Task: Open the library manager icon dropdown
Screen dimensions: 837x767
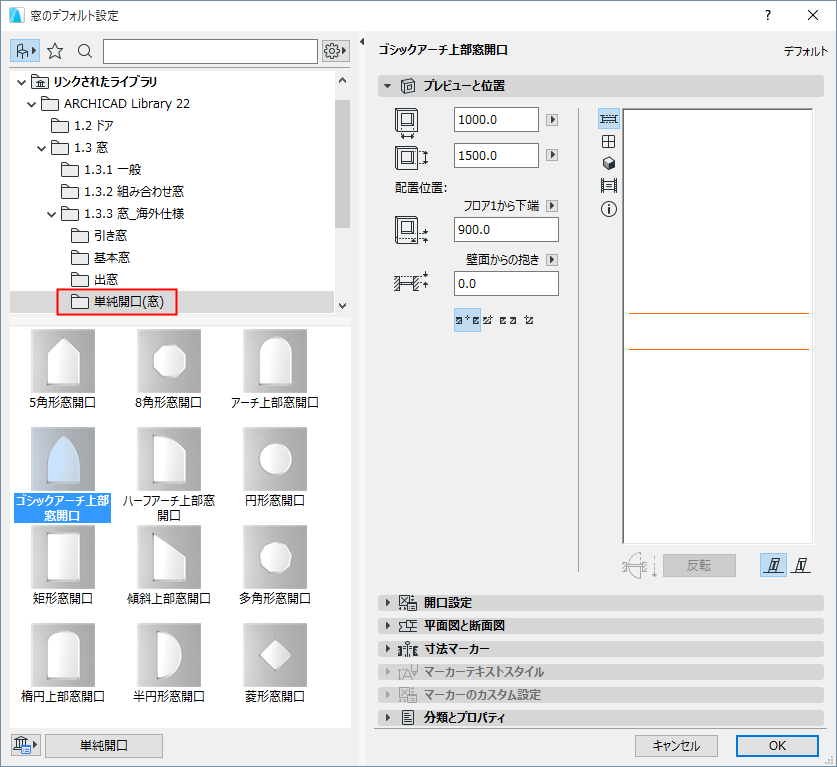Action: point(25,745)
